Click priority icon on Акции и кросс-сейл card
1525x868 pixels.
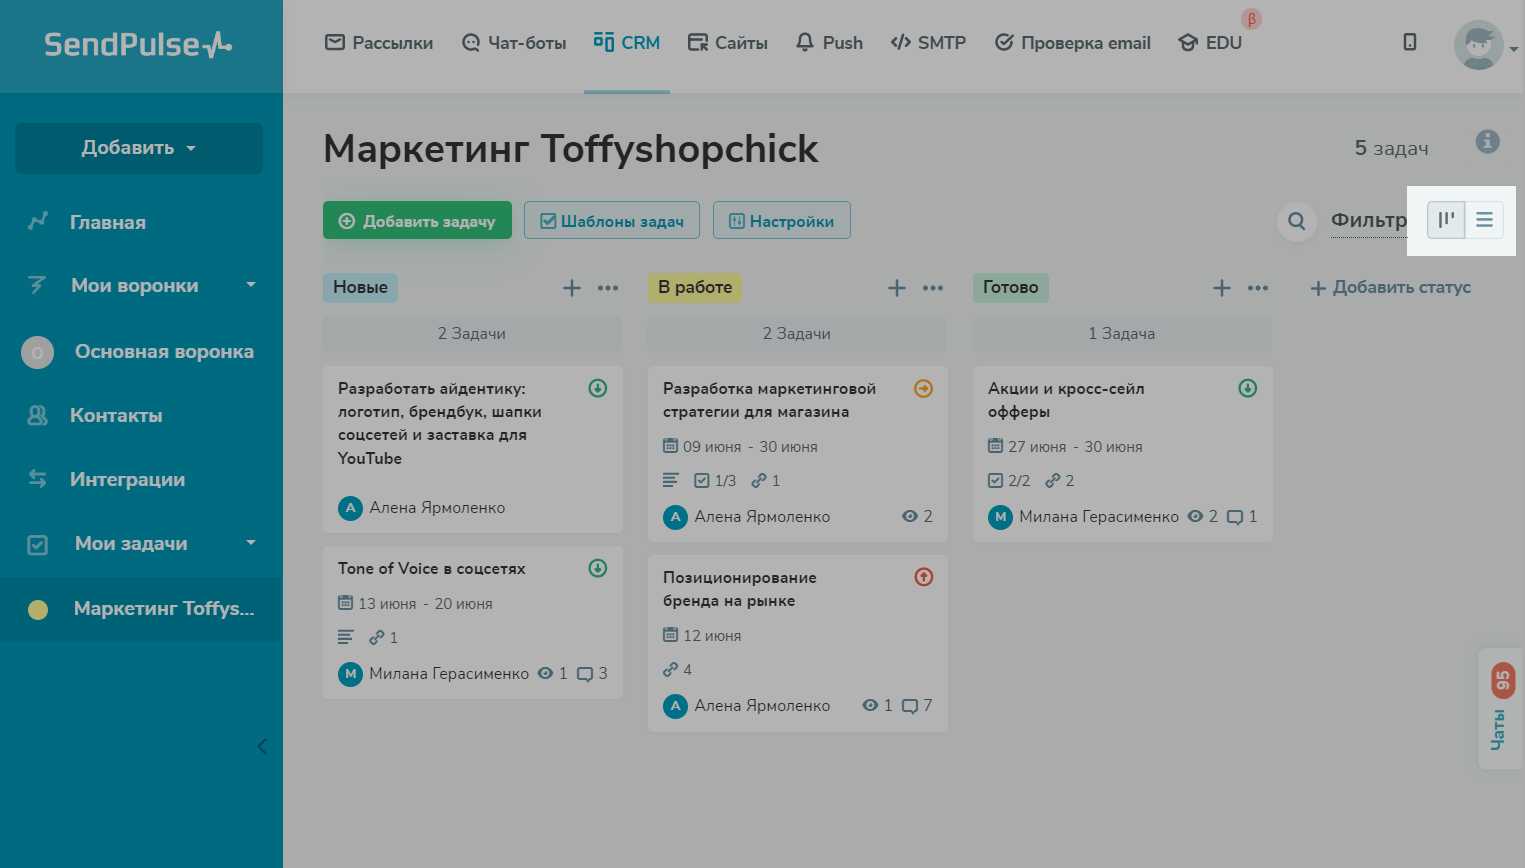1248,388
